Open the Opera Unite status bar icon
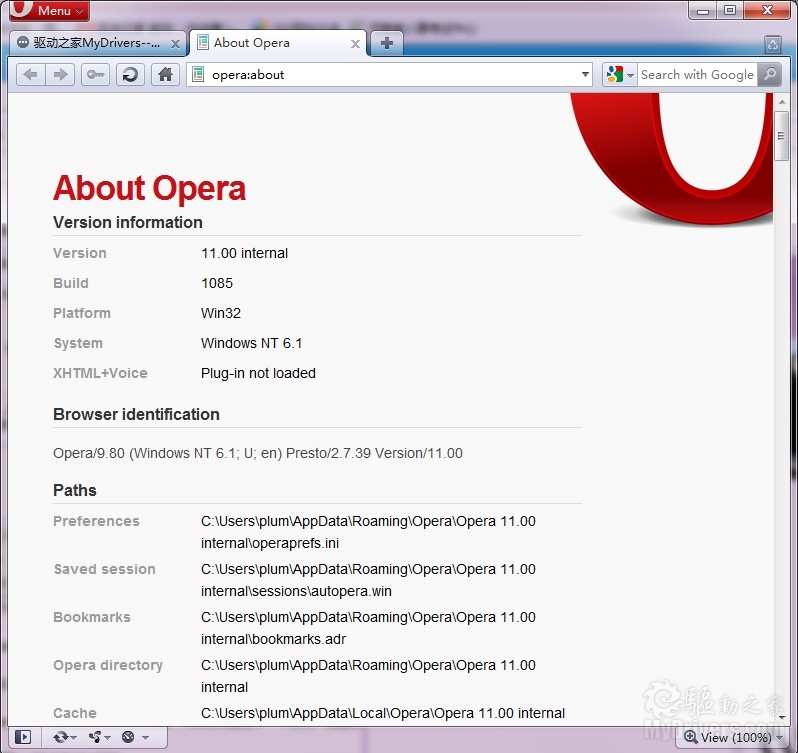The width and height of the screenshot is (798, 753). point(99,737)
